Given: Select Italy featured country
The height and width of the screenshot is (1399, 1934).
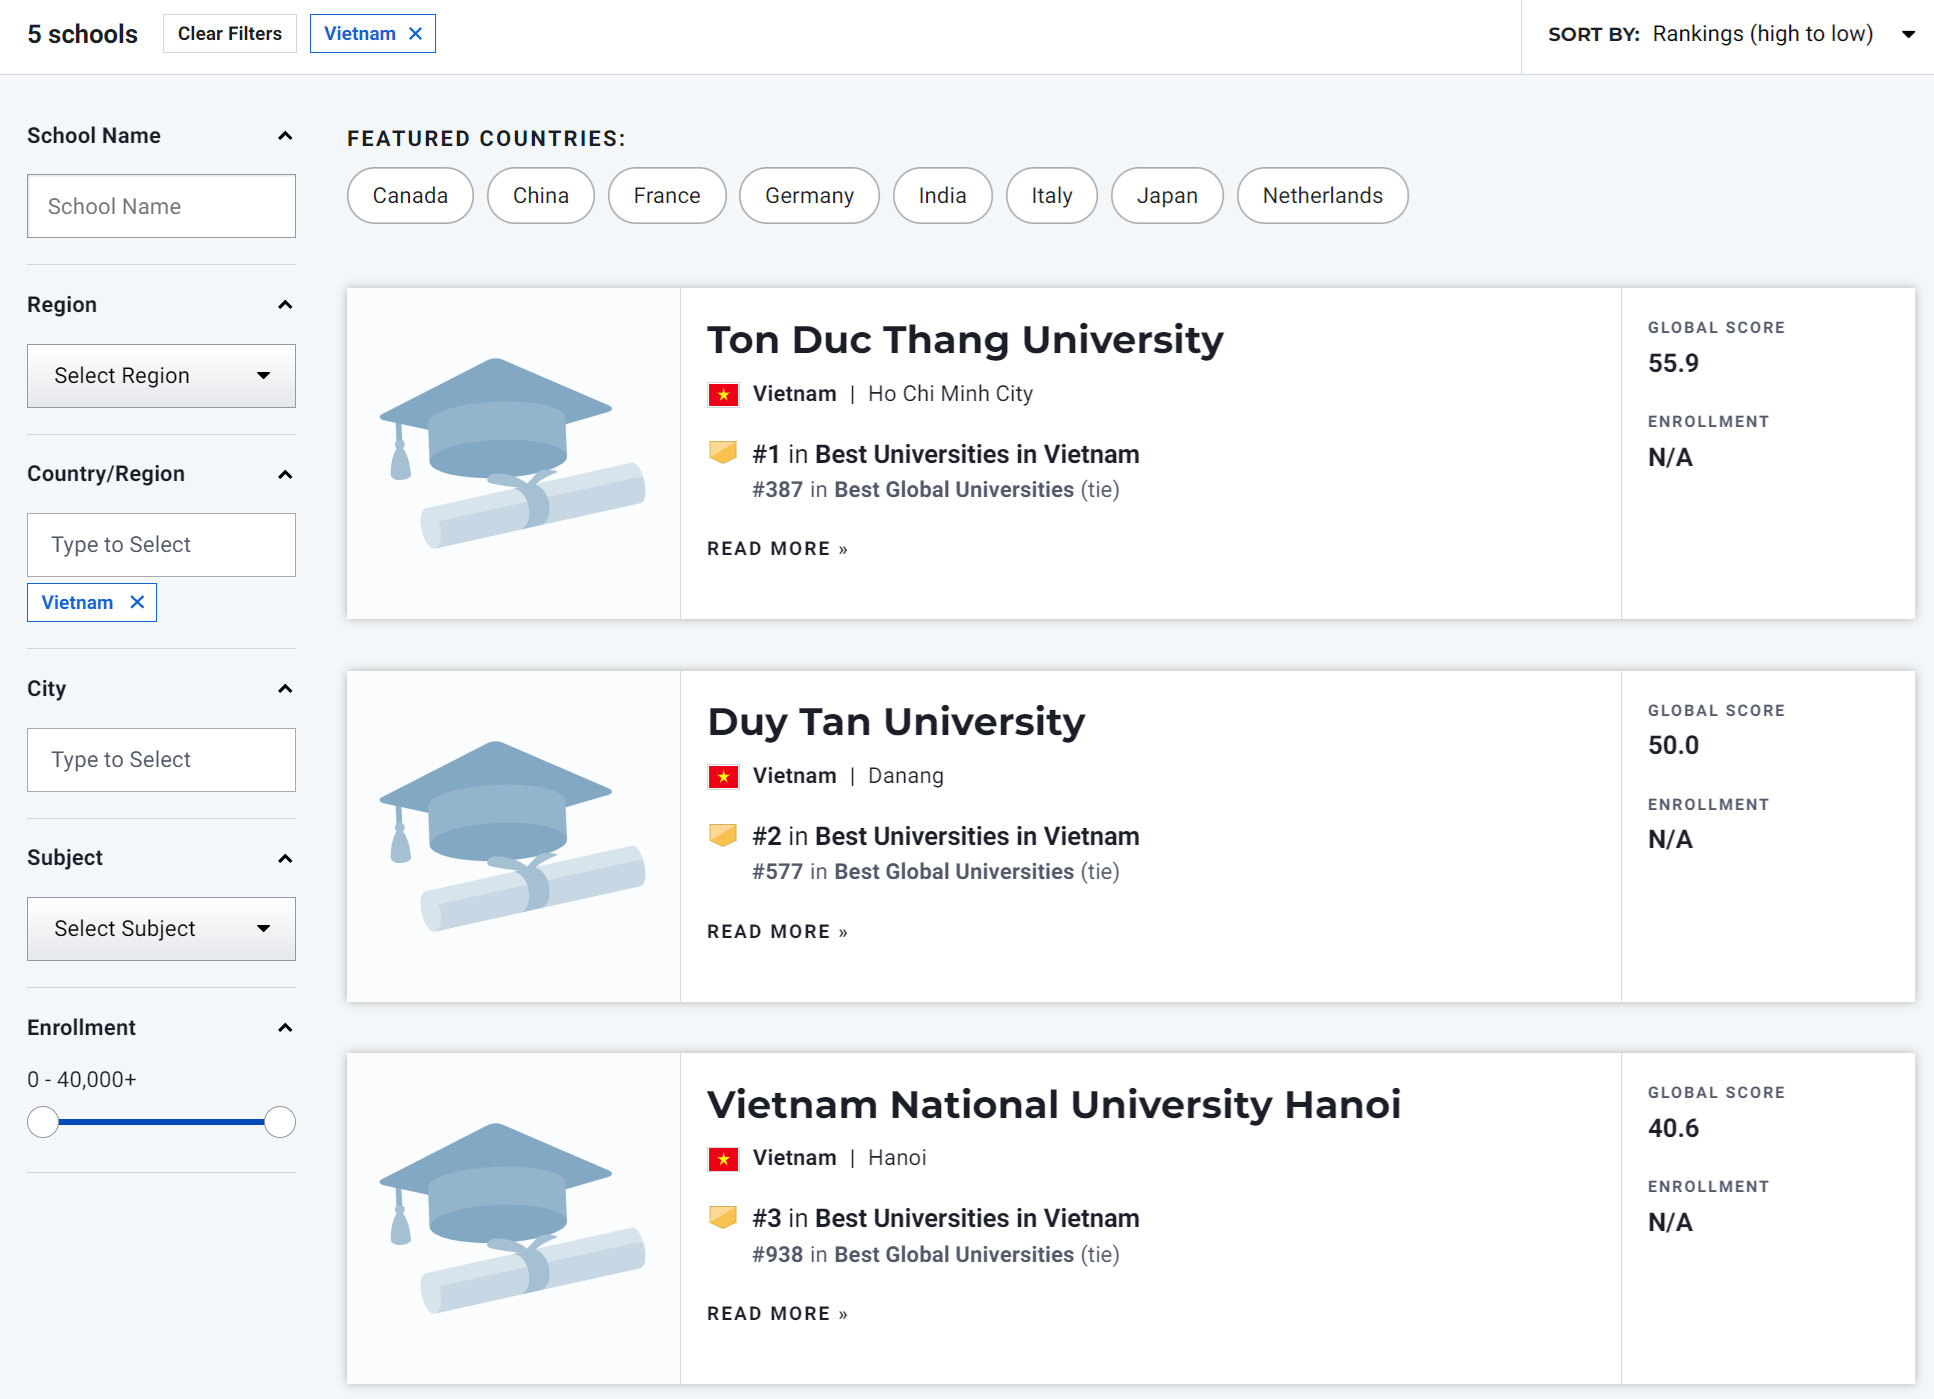Looking at the screenshot, I should (1052, 195).
